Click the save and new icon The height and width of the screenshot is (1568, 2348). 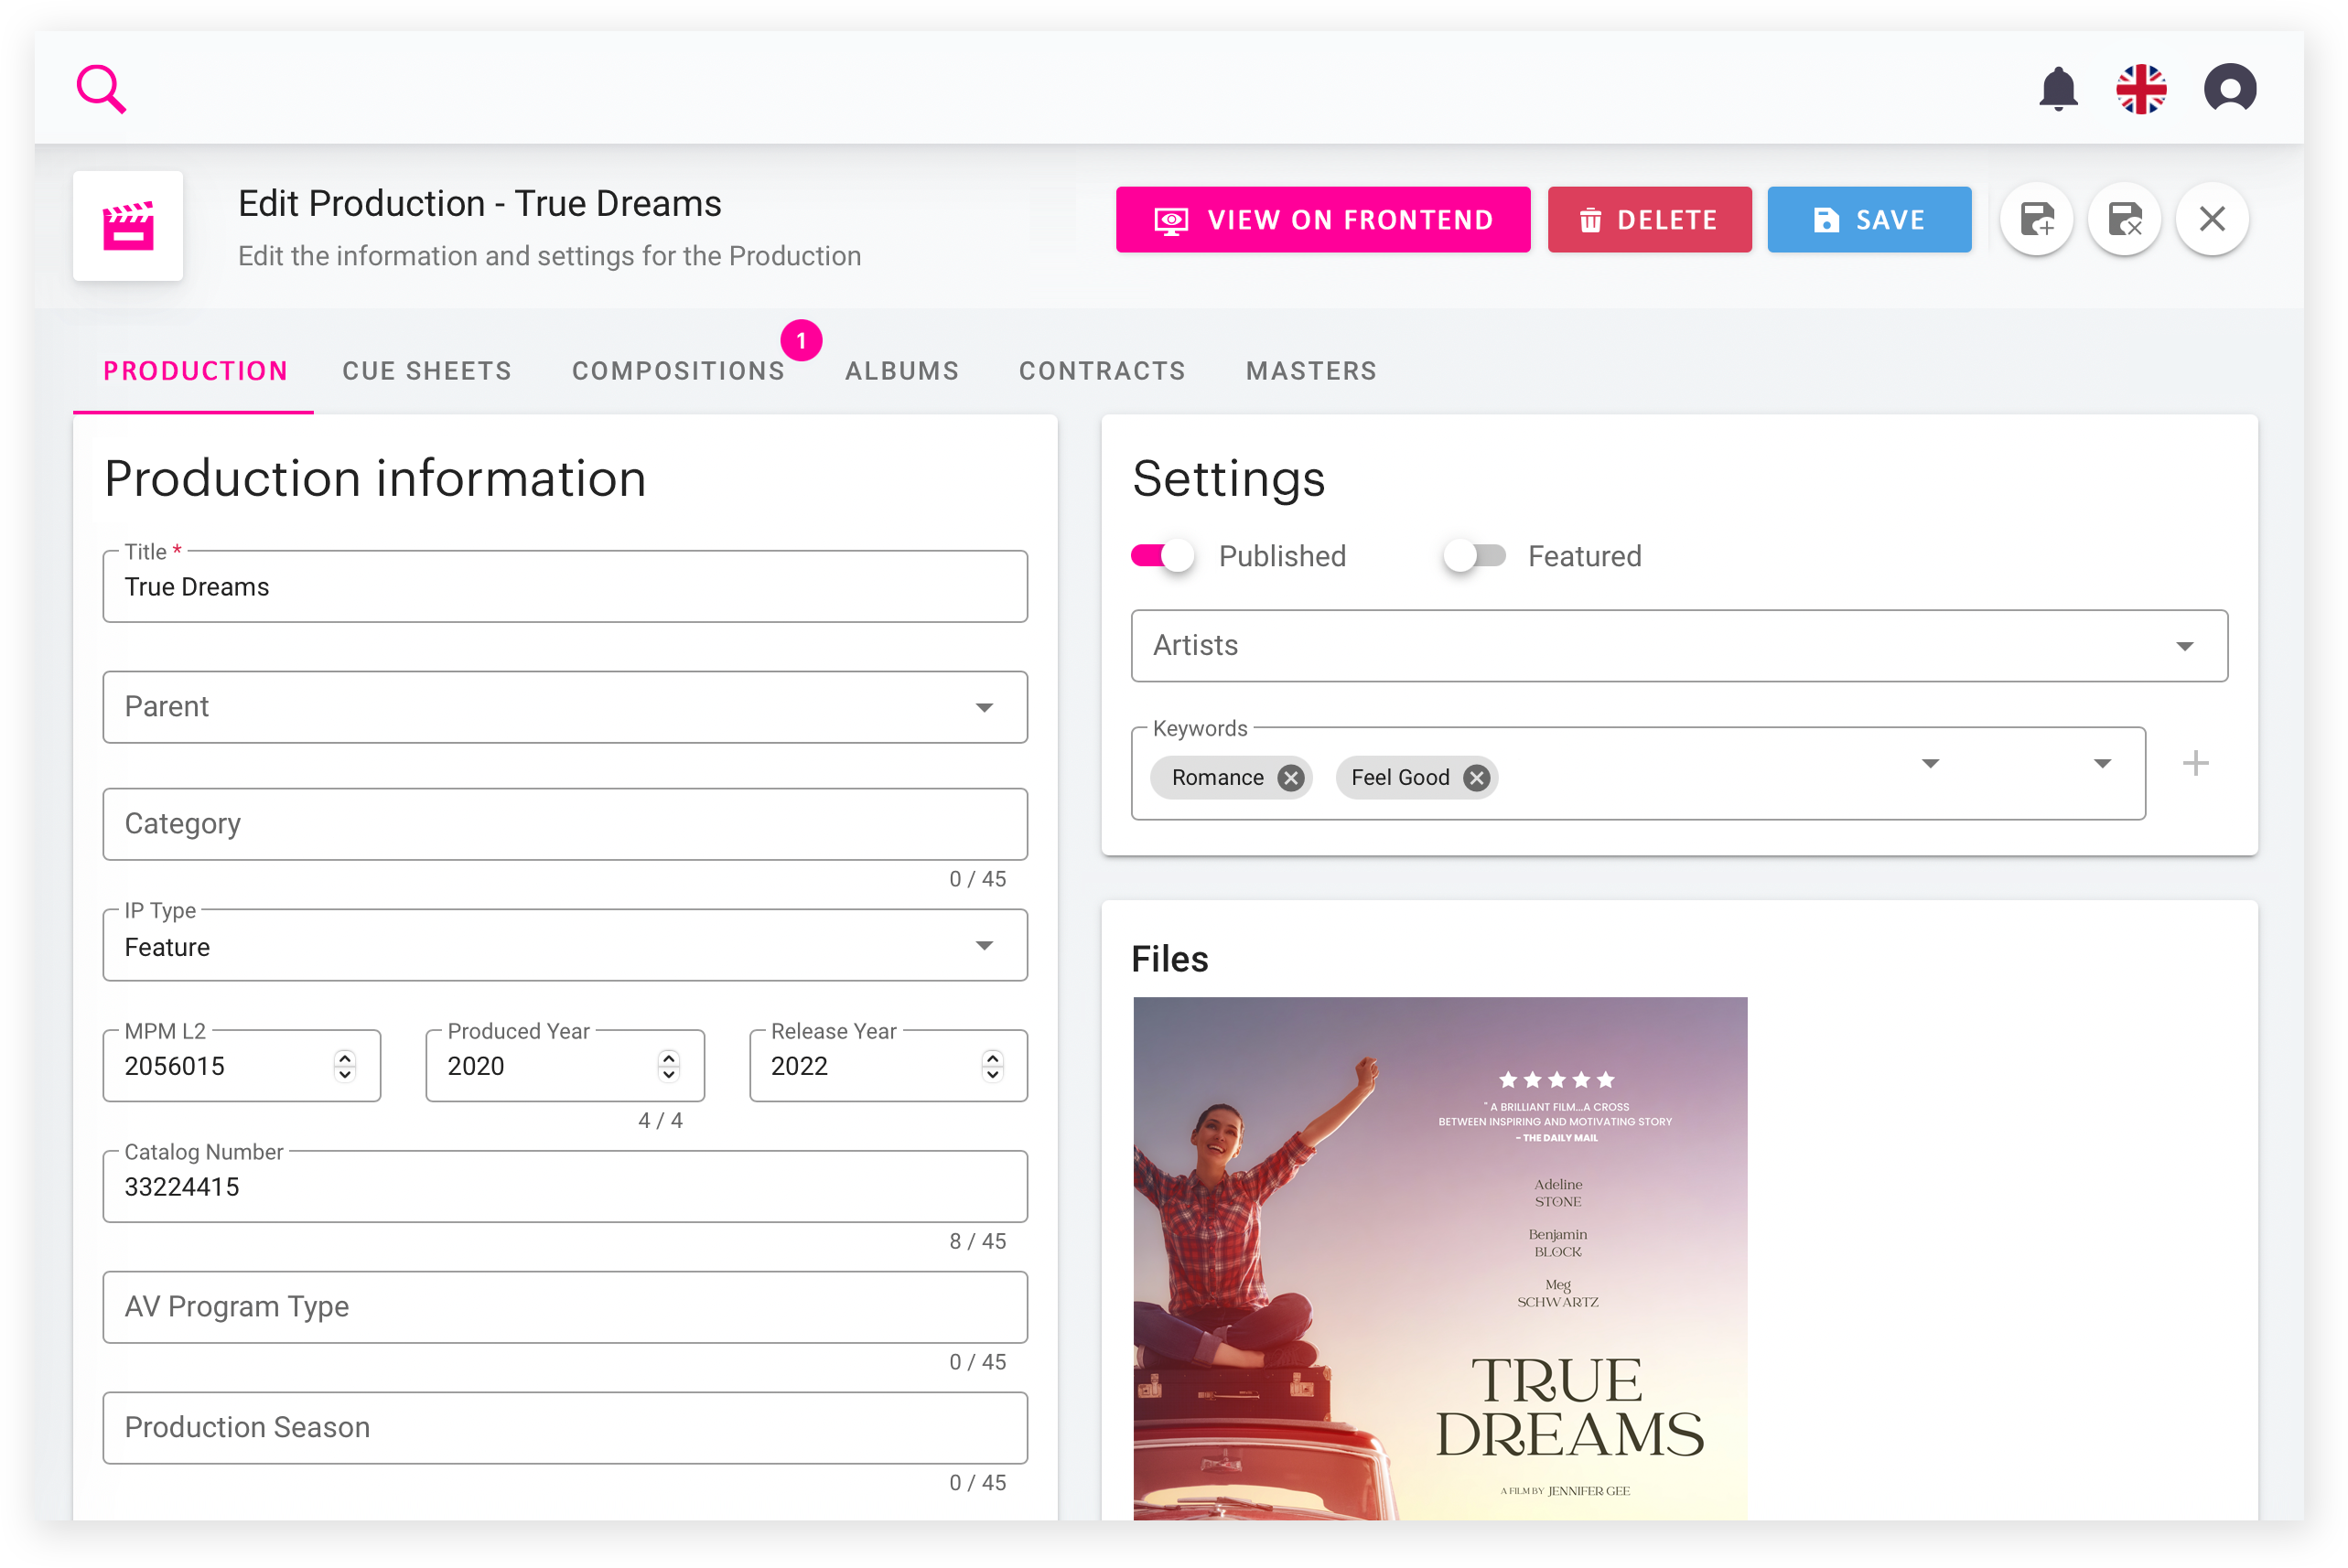click(x=2037, y=219)
